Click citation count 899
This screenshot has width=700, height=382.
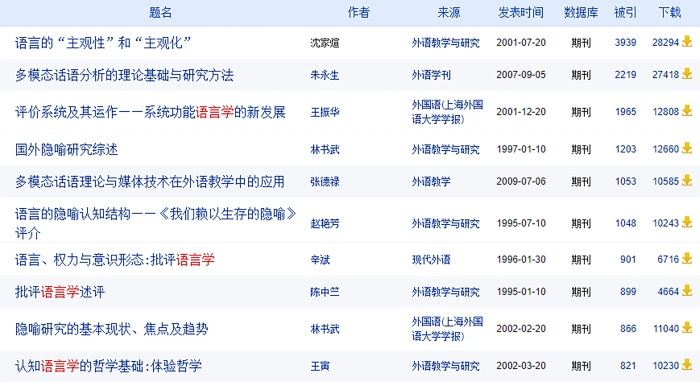tap(628, 291)
